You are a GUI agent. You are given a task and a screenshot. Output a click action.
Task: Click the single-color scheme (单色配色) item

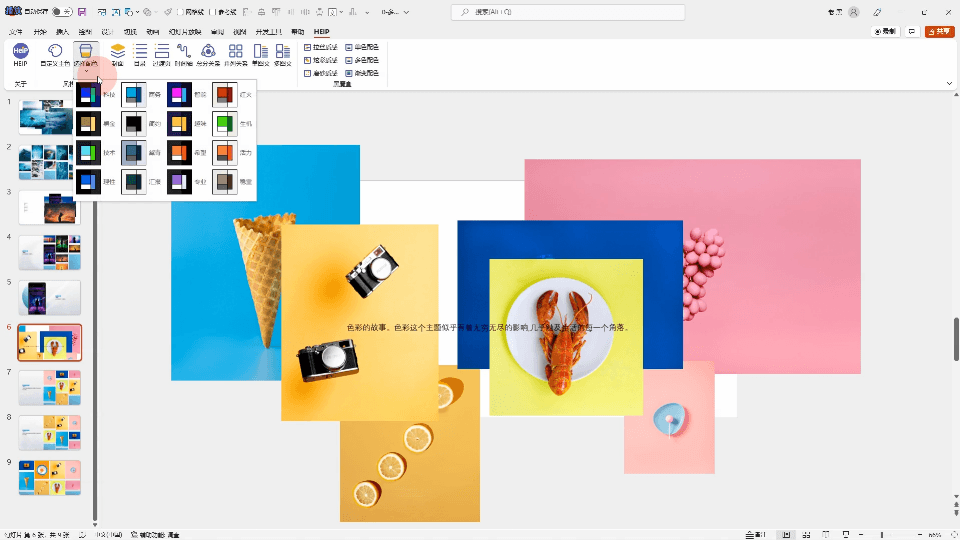click(x=362, y=47)
